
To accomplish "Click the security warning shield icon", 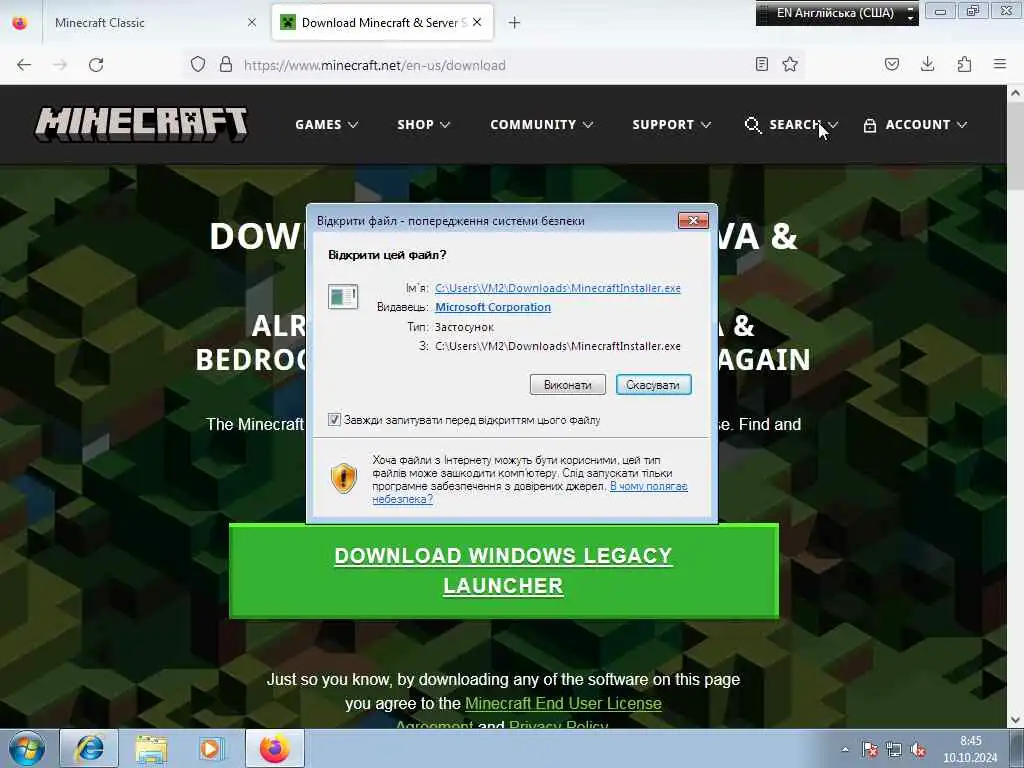I will tap(344, 479).
